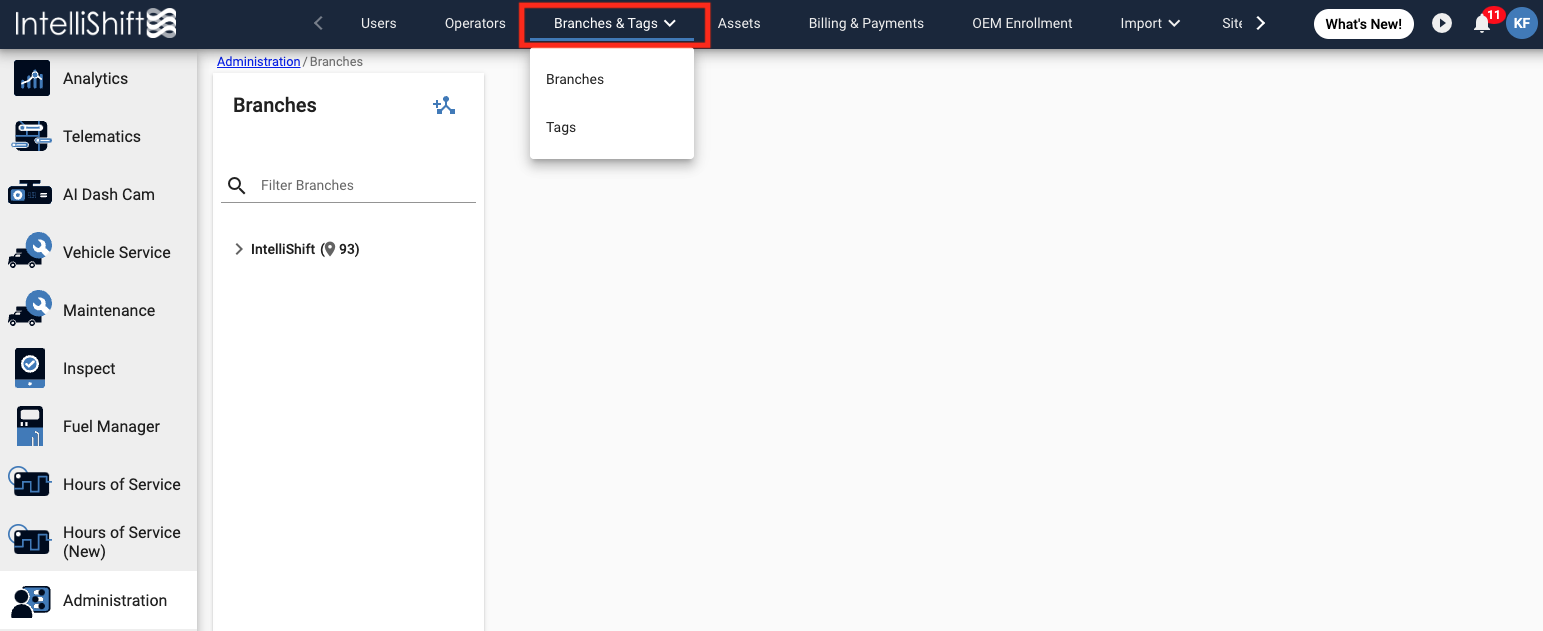1543x631 pixels.
Task: Follow the Administration breadcrumb link
Action: tap(258, 62)
